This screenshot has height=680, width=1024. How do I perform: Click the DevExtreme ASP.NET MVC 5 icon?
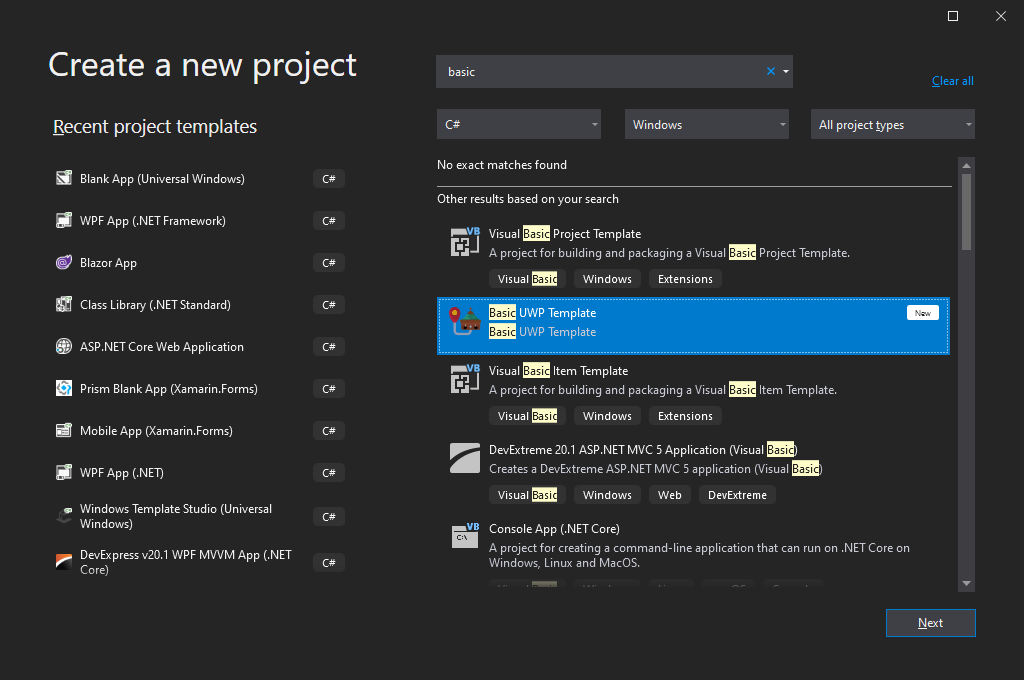[x=465, y=457]
